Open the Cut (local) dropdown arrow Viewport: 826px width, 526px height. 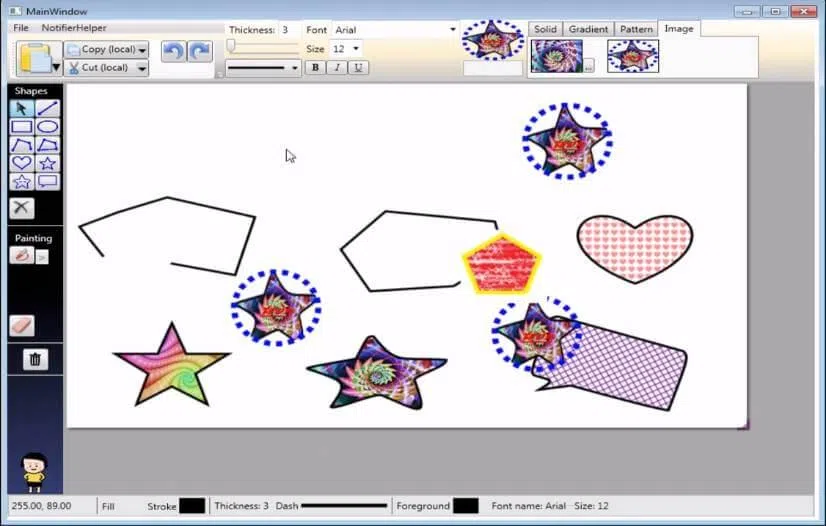[x=142, y=68]
